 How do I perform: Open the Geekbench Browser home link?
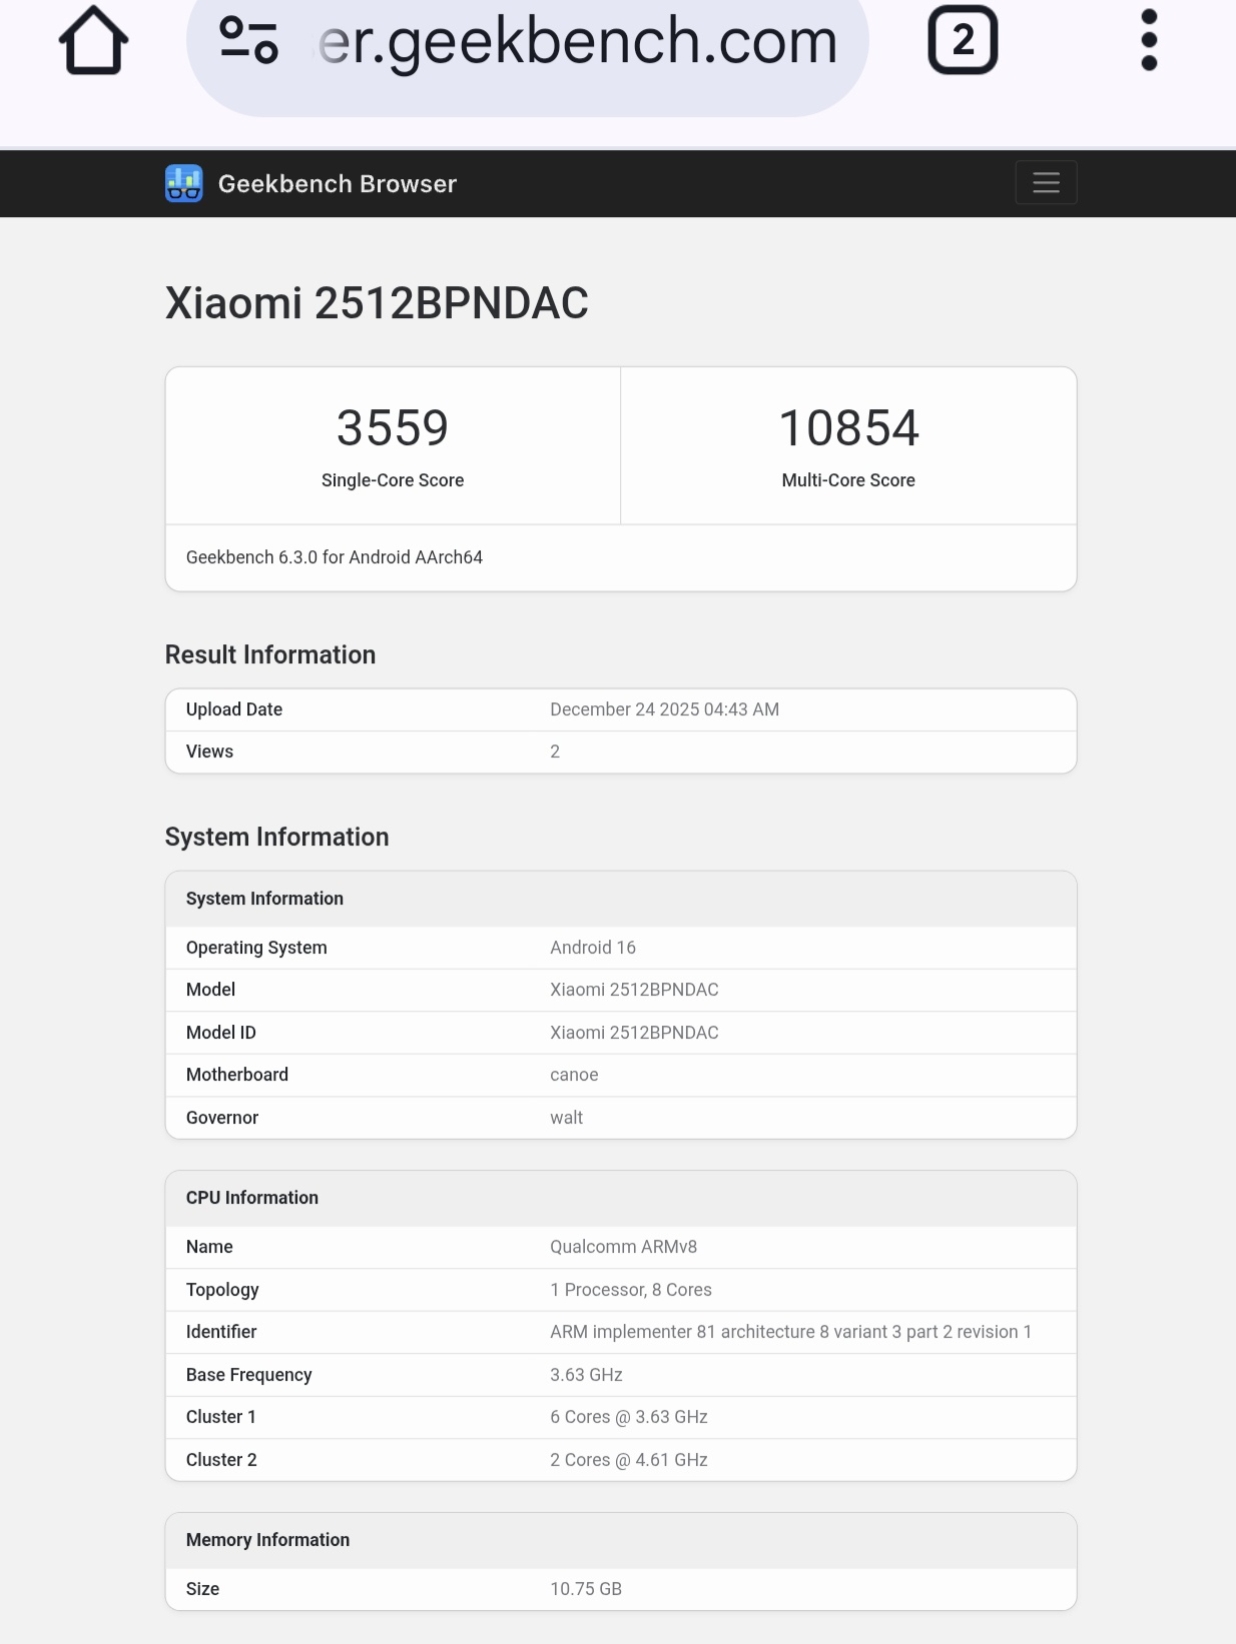pos(337,184)
